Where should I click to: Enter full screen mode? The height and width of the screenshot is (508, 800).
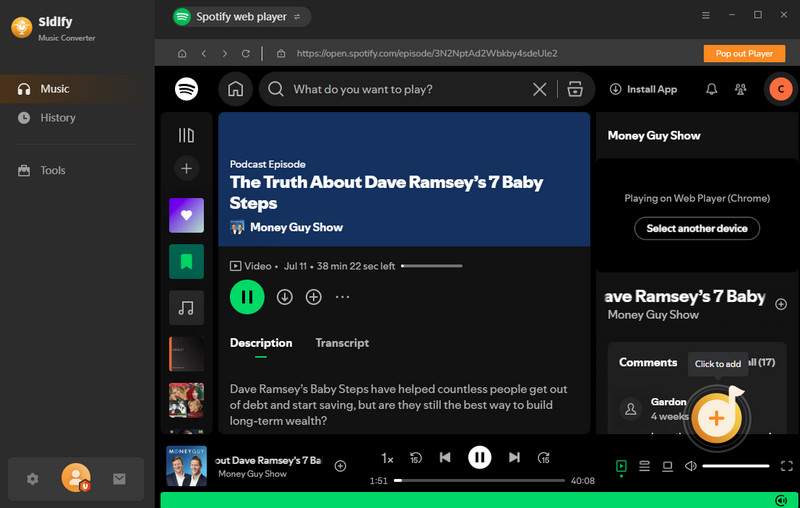[786, 466]
